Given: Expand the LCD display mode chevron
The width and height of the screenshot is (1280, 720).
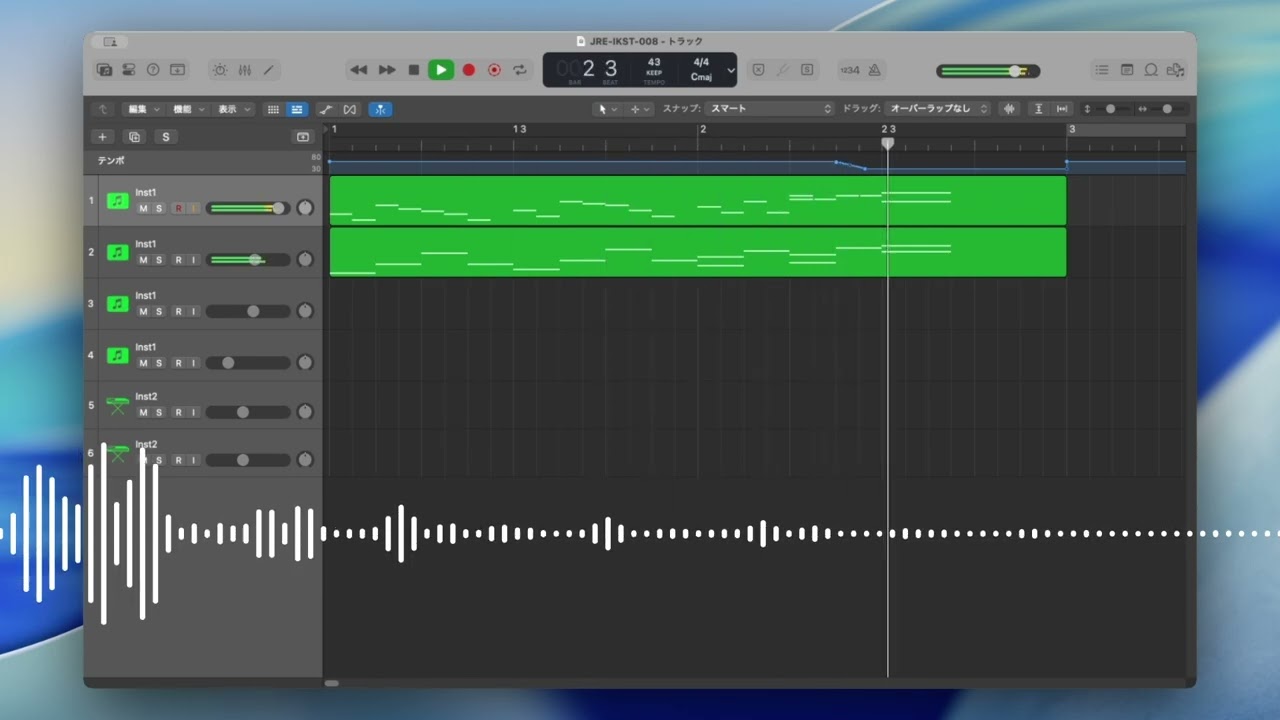Looking at the screenshot, I should coord(731,70).
